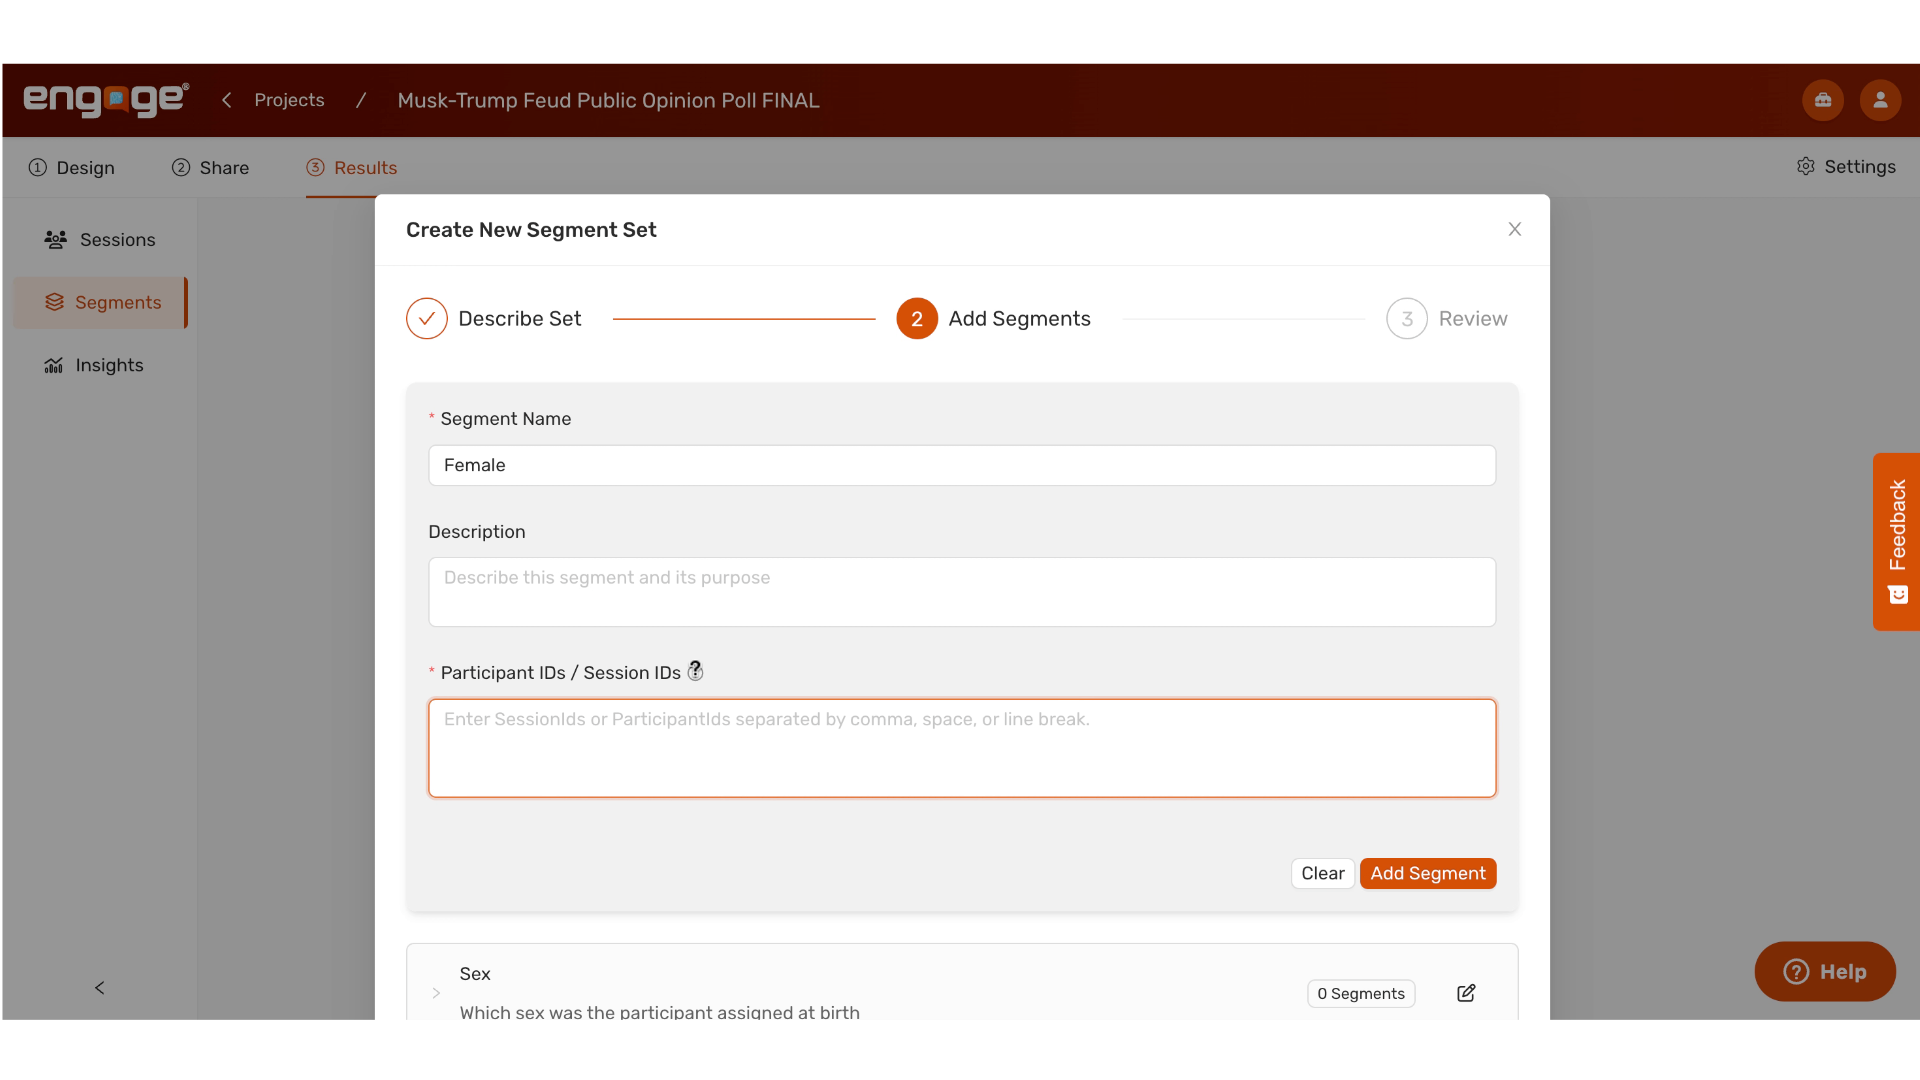This screenshot has height=1080, width=1920.
Task: Click the 0 Segments badge
Action: pos(1361,993)
